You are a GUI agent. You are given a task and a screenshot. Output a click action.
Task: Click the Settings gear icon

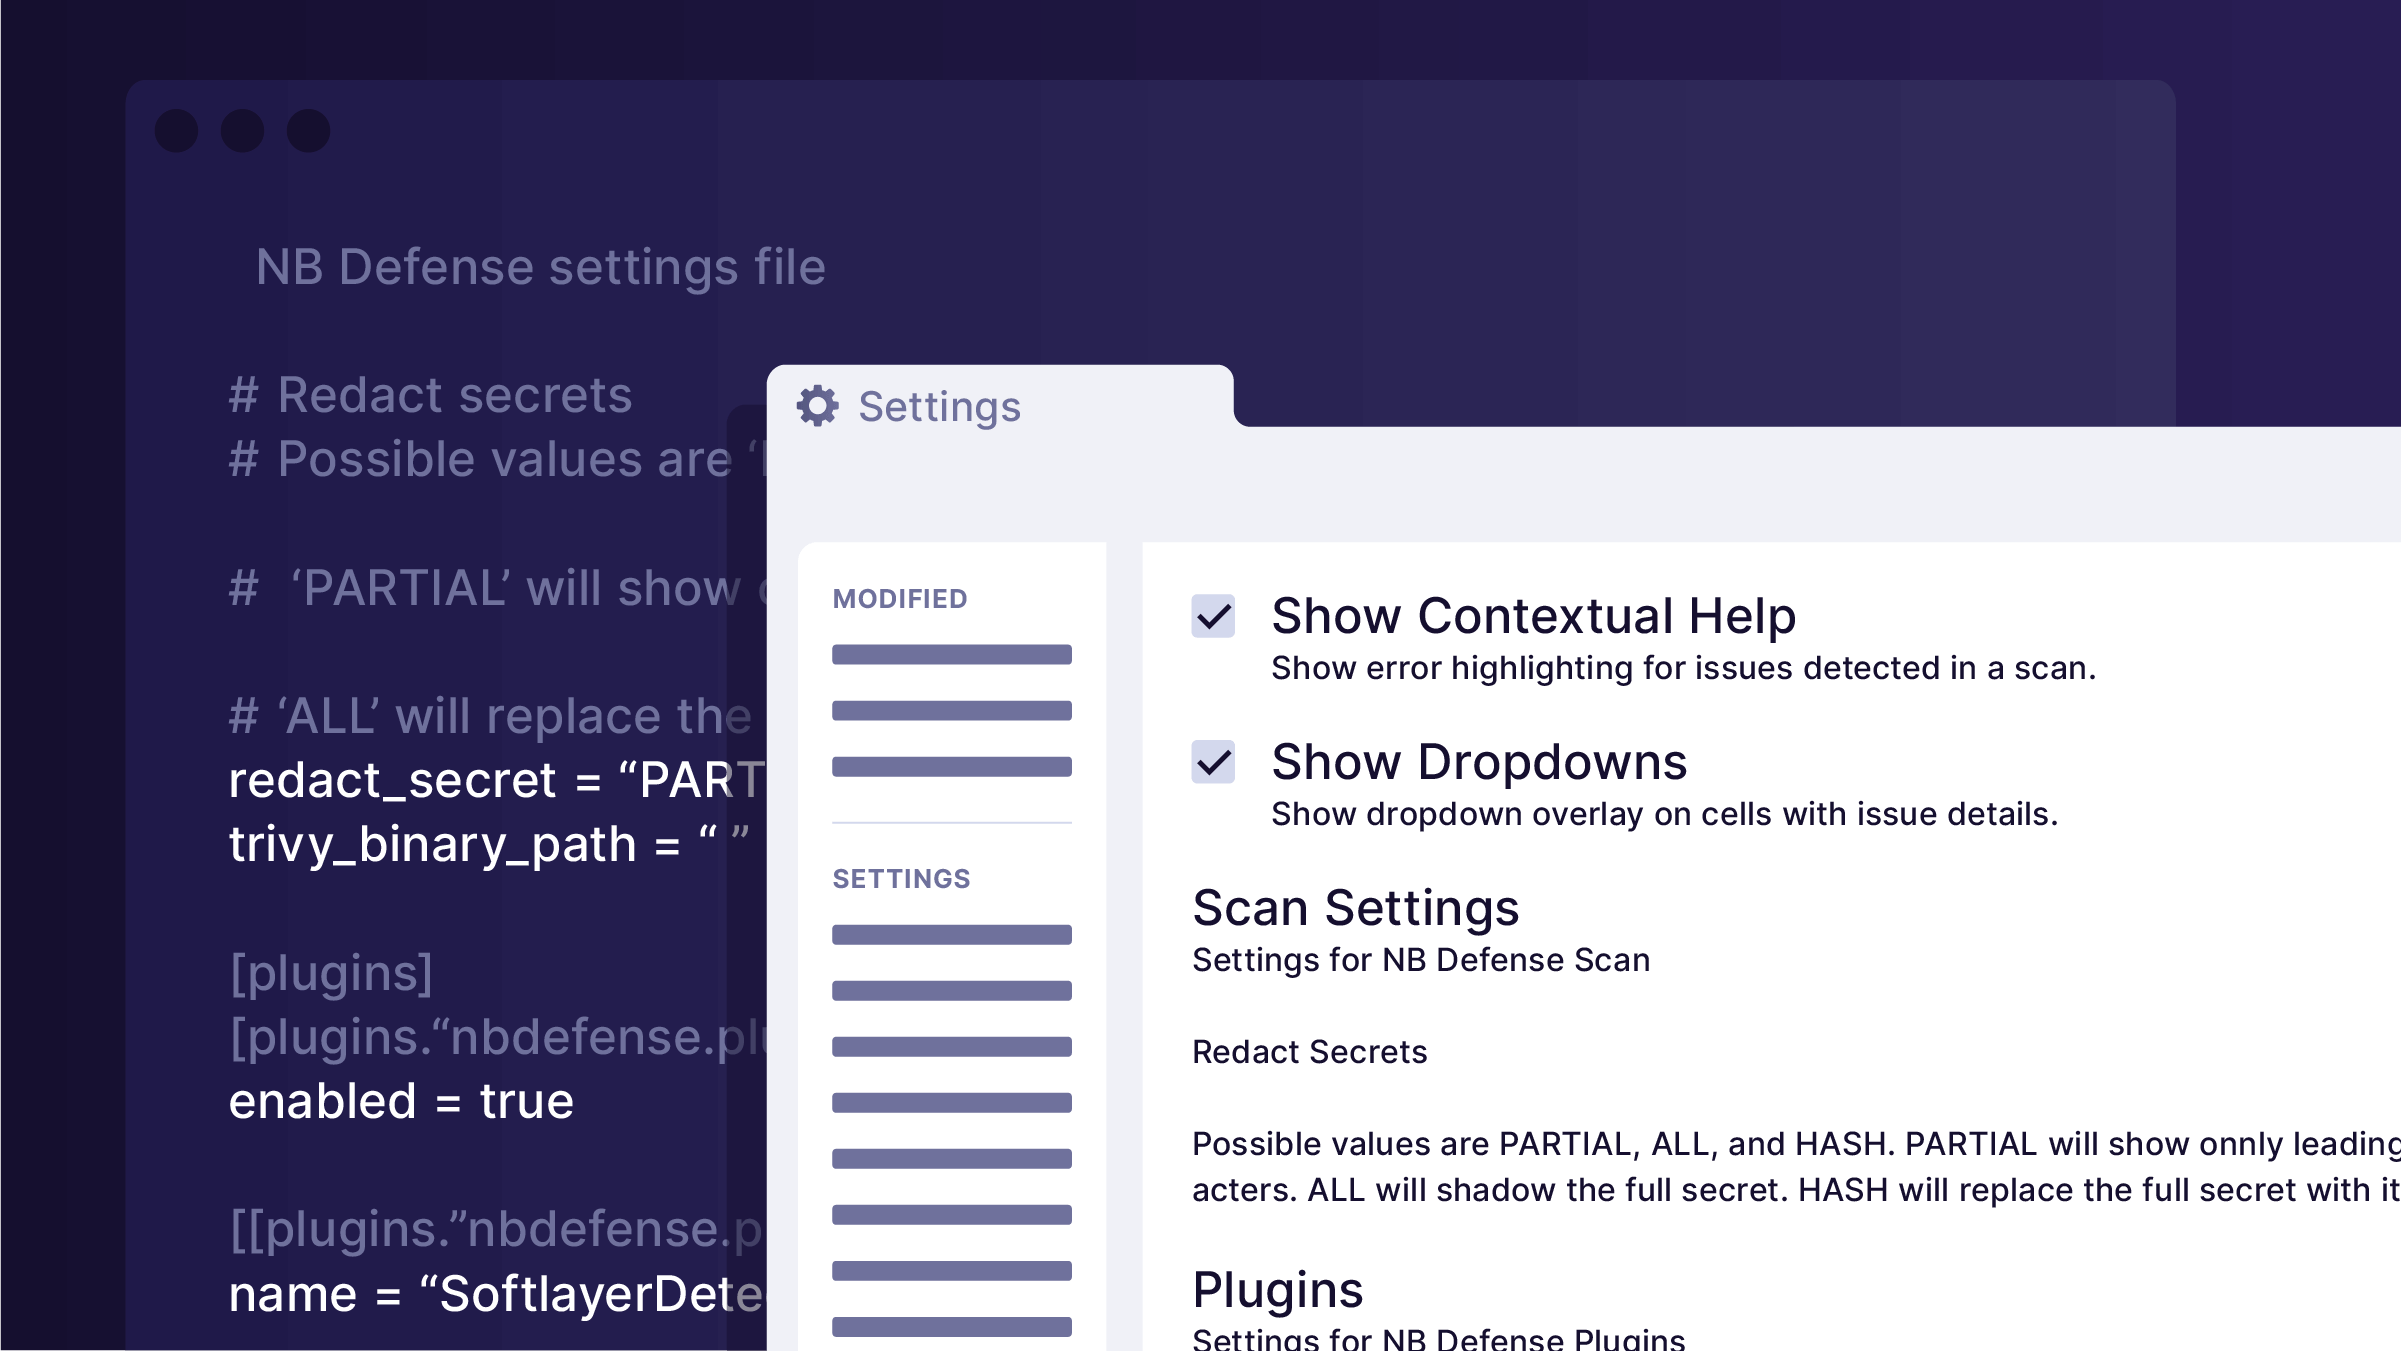point(817,406)
